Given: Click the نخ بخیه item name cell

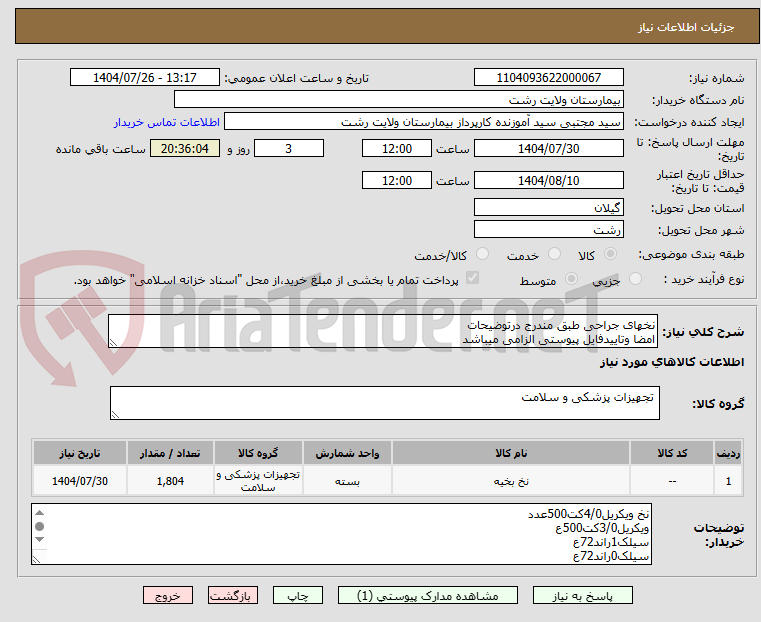Looking at the screenshot, I should (511, 481).
